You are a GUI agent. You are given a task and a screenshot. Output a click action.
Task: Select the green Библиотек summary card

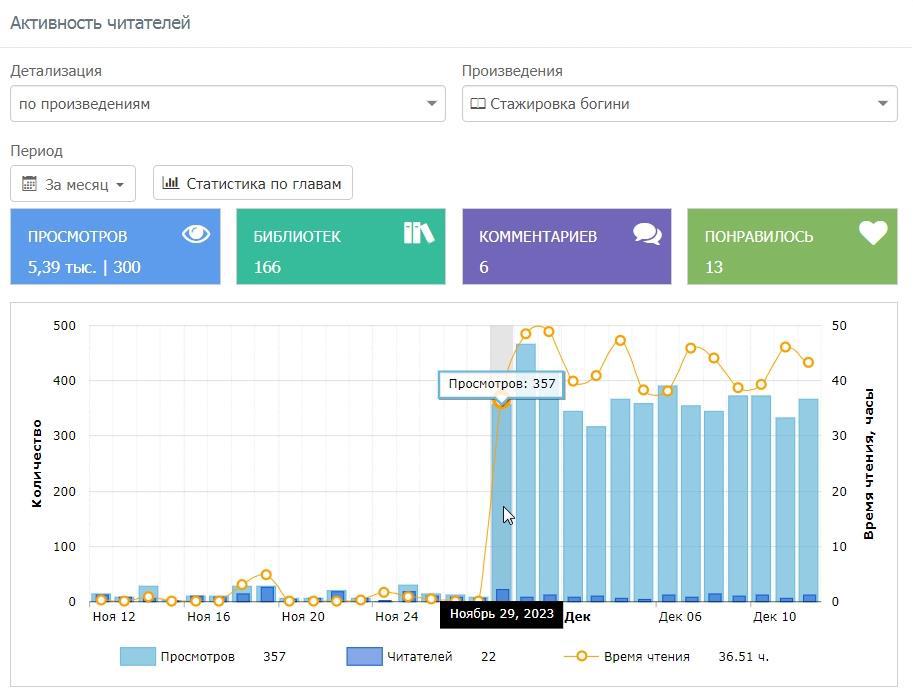click(340, 247)
